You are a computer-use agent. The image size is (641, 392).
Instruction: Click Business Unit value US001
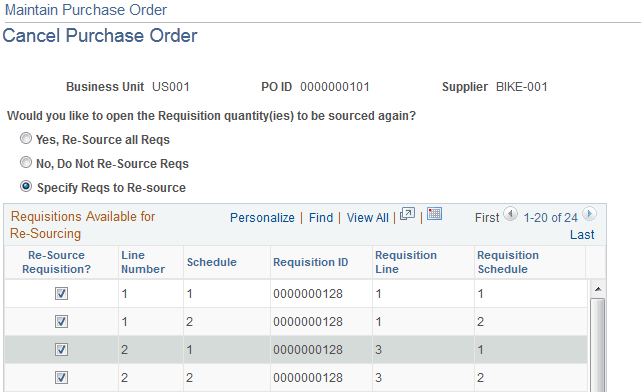tap(171, 87)
